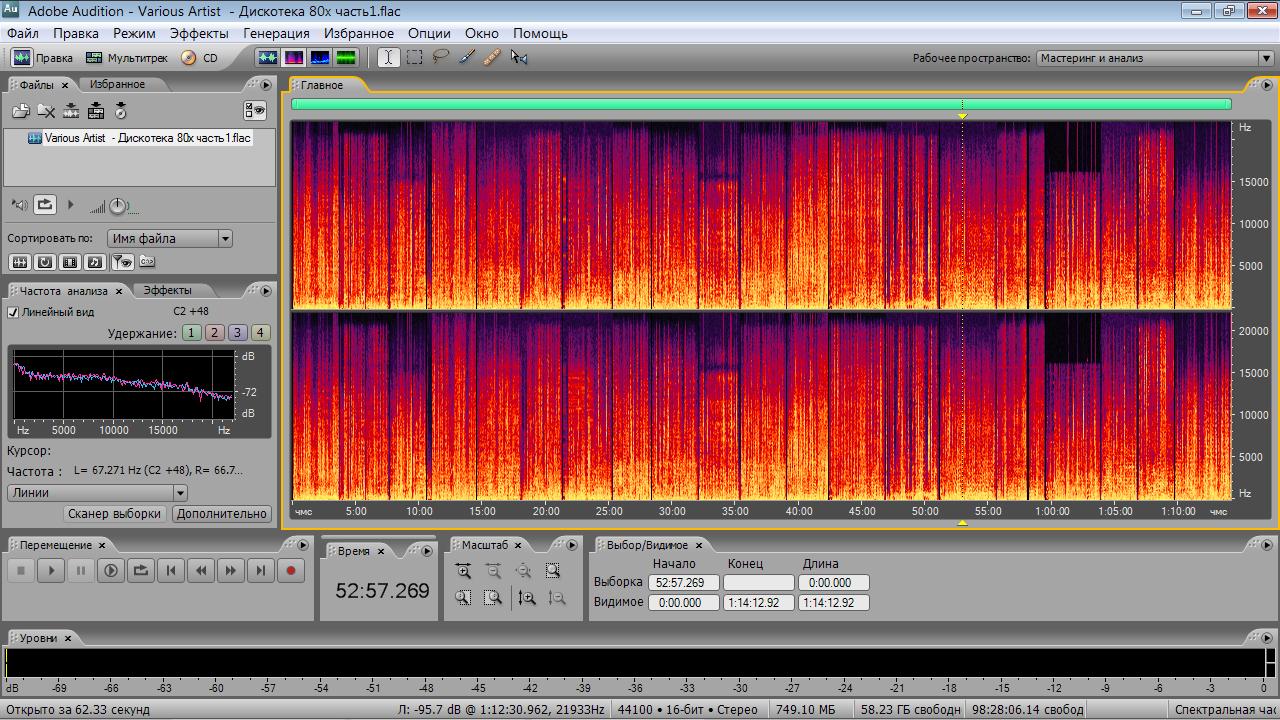Image resolution: width=1280 pixels, height=720 pixels.
Task: Click the Дополнительно button
Action: click(x=221, y=514)
